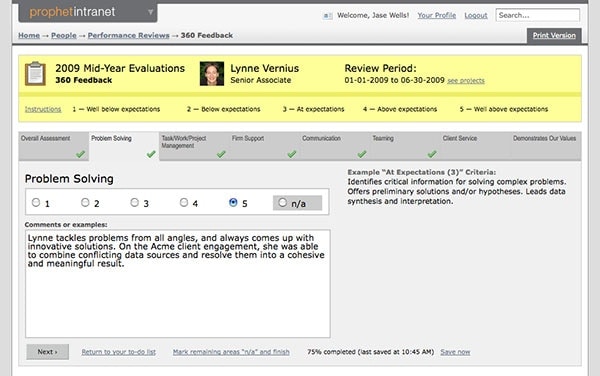Click the Logout link
Screen dimensions: 600x376
click(x=476, y=15)
